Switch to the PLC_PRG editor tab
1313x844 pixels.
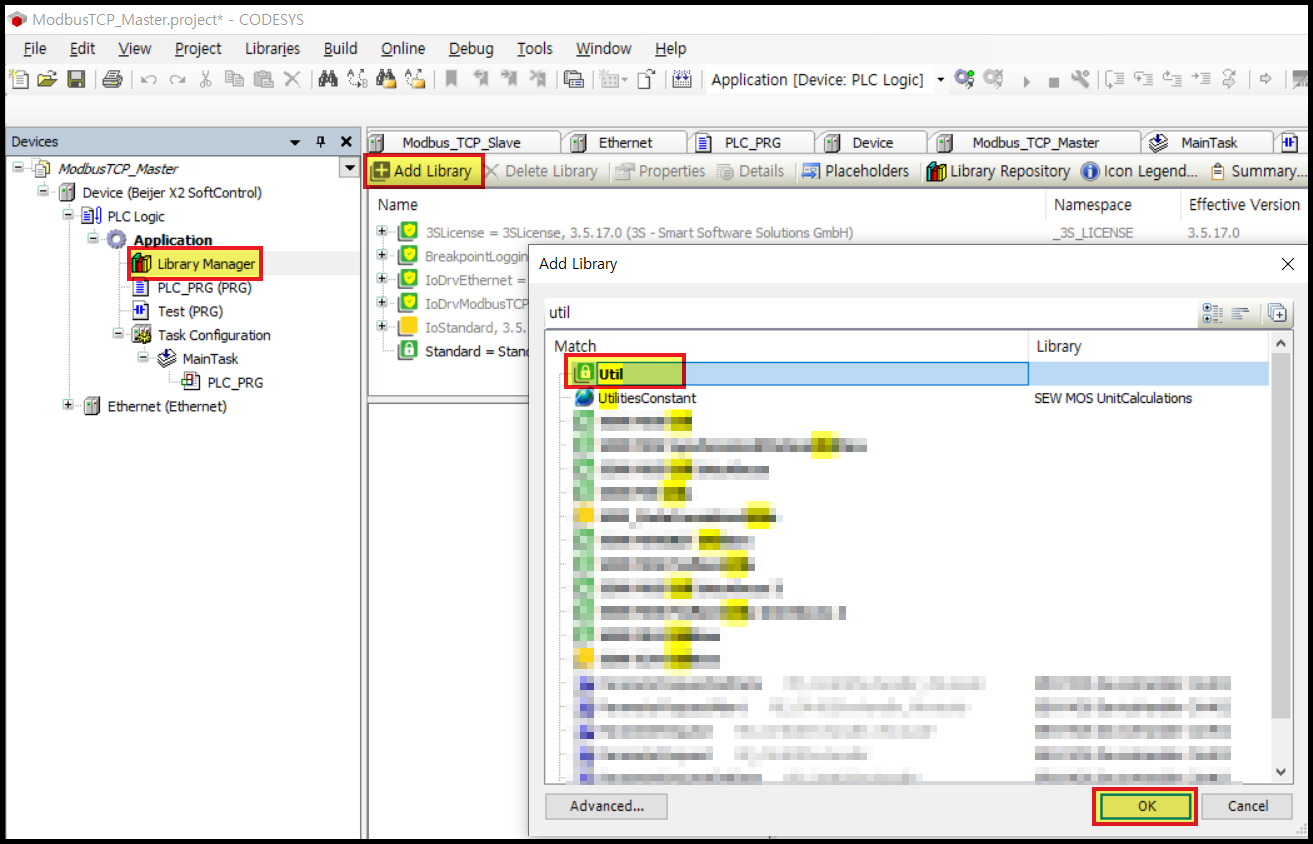(752, 142)
